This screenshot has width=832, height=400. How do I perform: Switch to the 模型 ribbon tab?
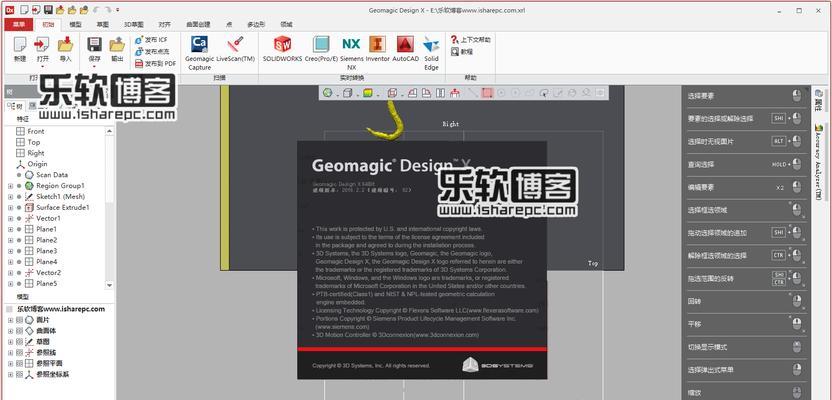(76, 24)
